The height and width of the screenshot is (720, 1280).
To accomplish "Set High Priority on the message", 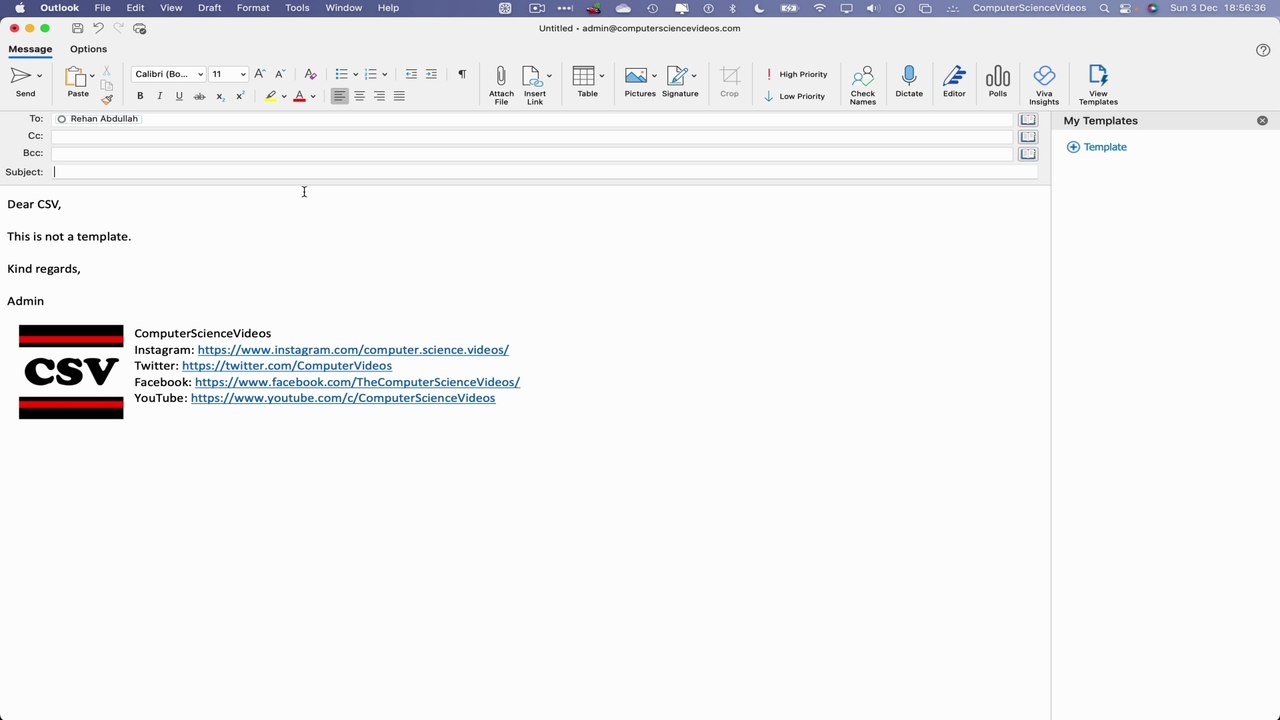I will point(796,74).
